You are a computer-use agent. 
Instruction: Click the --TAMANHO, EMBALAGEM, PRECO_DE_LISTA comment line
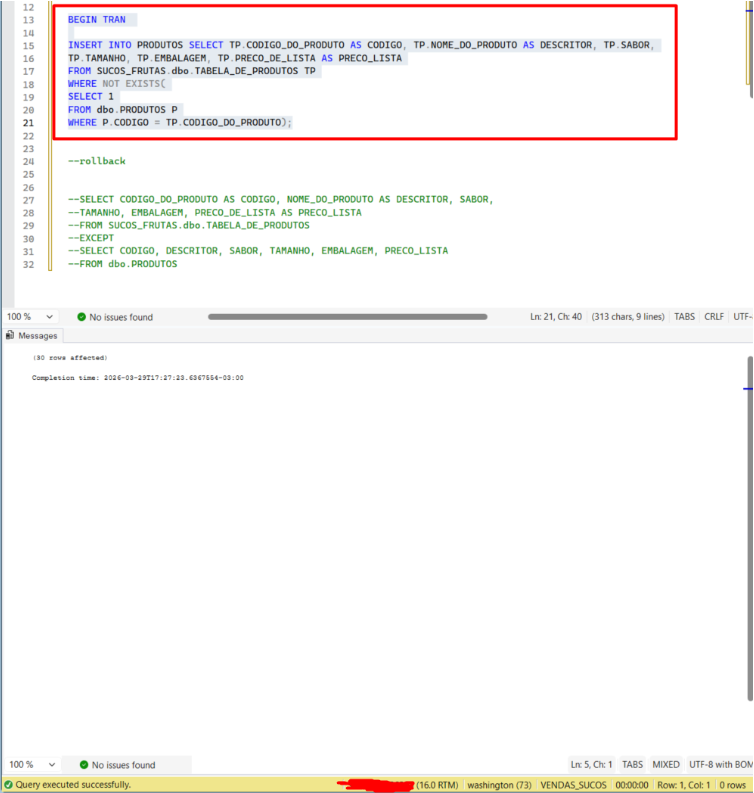[x=214, y=212]
